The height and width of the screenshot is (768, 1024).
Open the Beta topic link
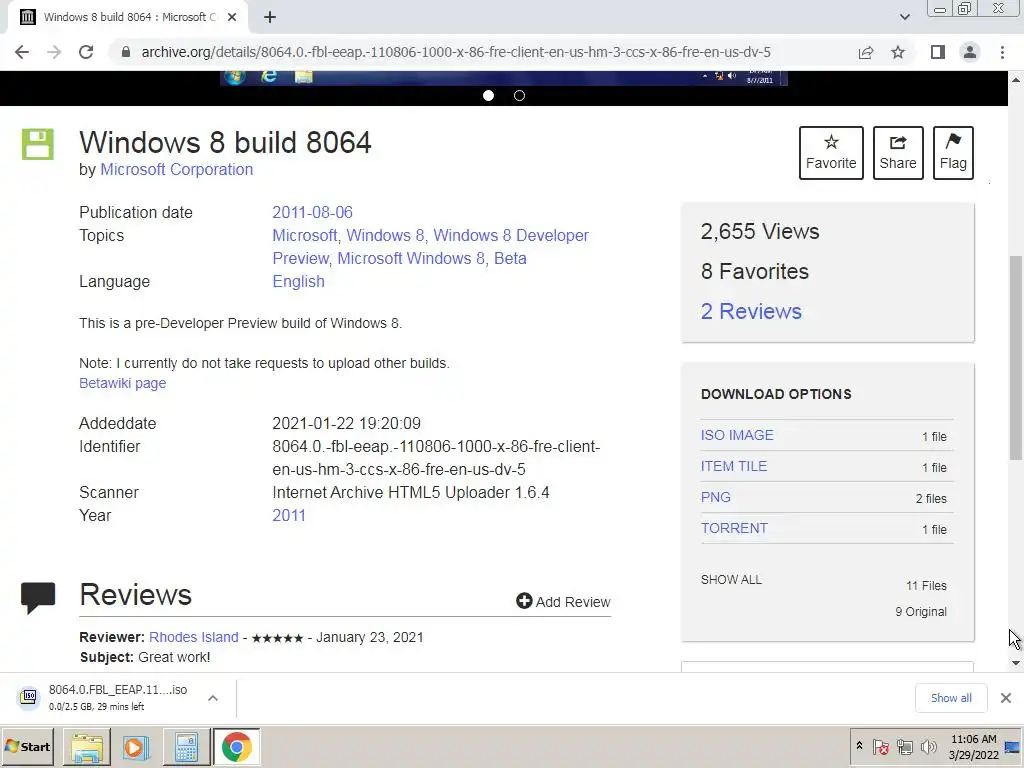510,259
